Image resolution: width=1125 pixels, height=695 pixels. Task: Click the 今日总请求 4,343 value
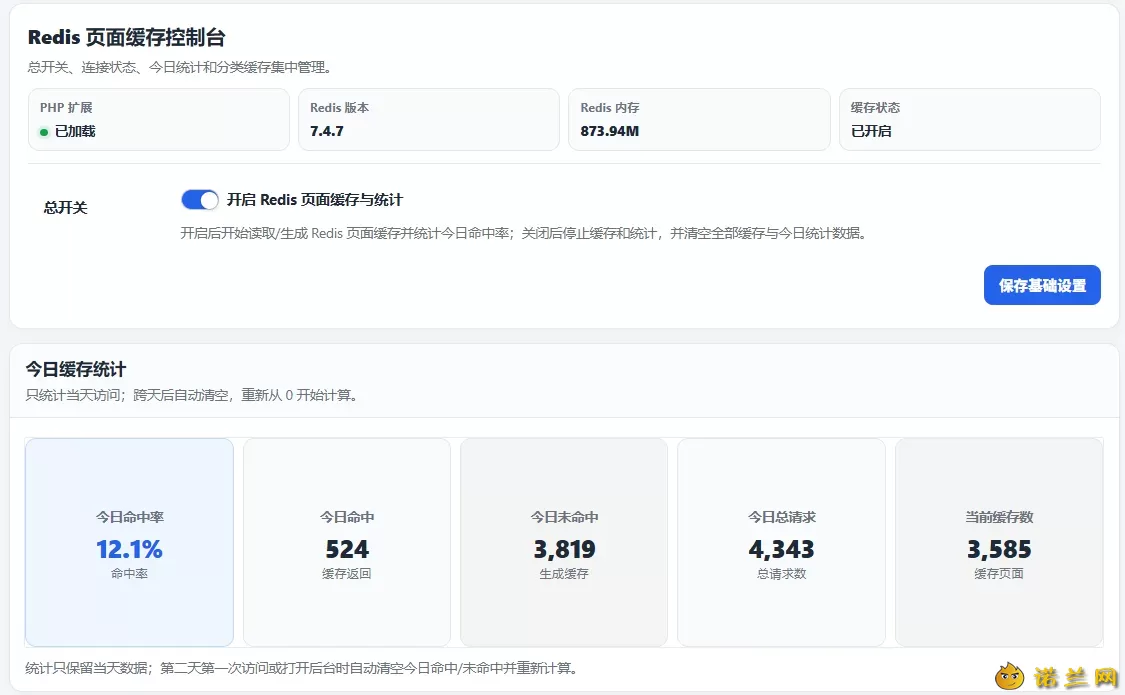pos(781,549)
